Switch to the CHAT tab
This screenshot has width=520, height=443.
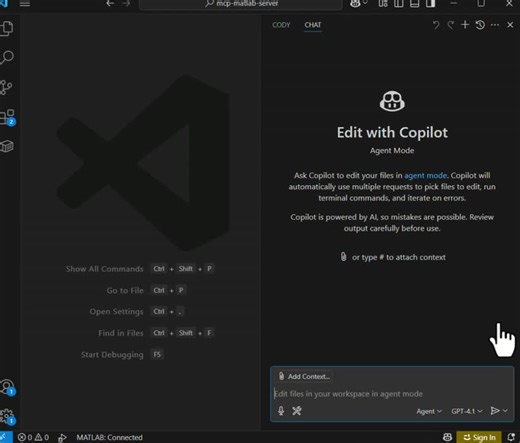313,25
